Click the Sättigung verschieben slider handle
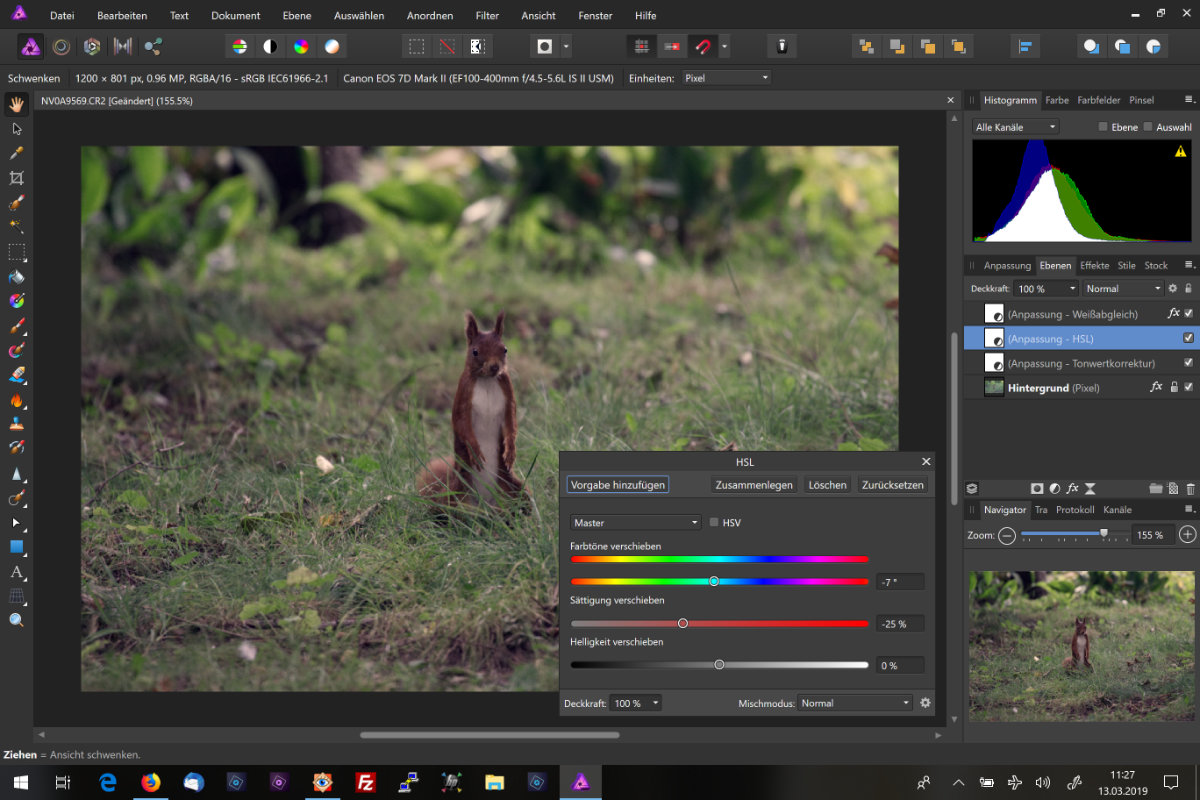 [x=683, y=623]
